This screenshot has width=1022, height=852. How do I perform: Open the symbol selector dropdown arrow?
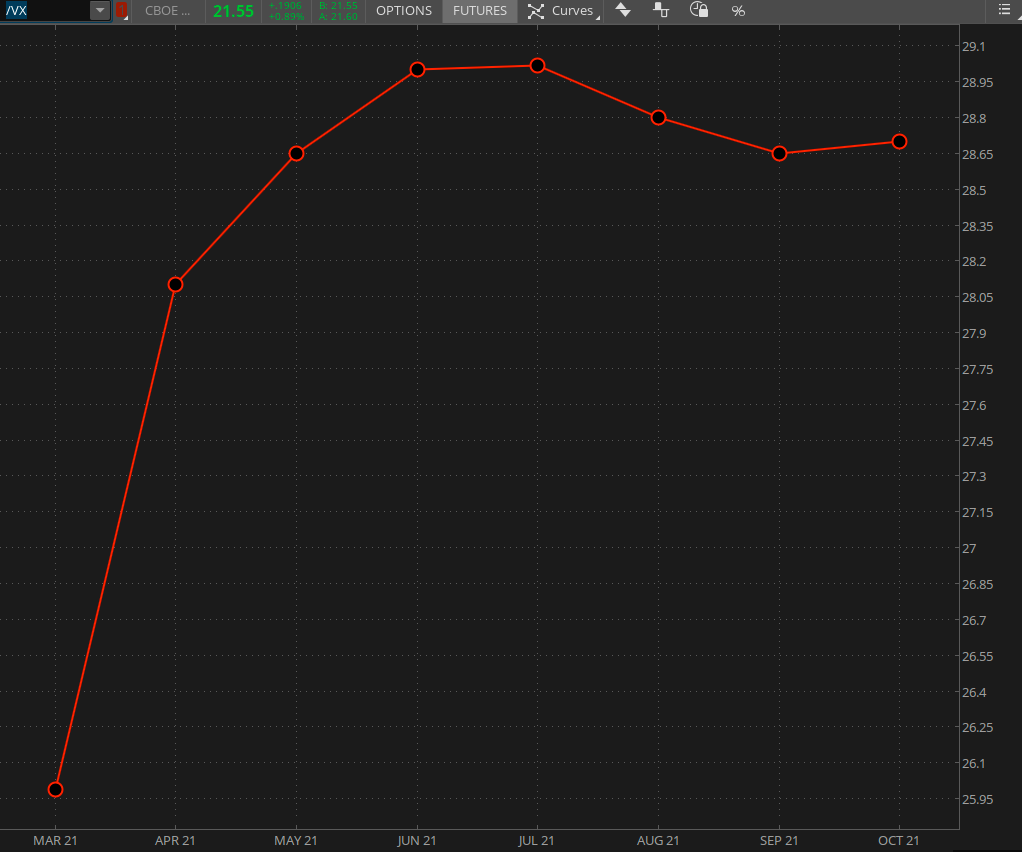[x=99, y=11]
